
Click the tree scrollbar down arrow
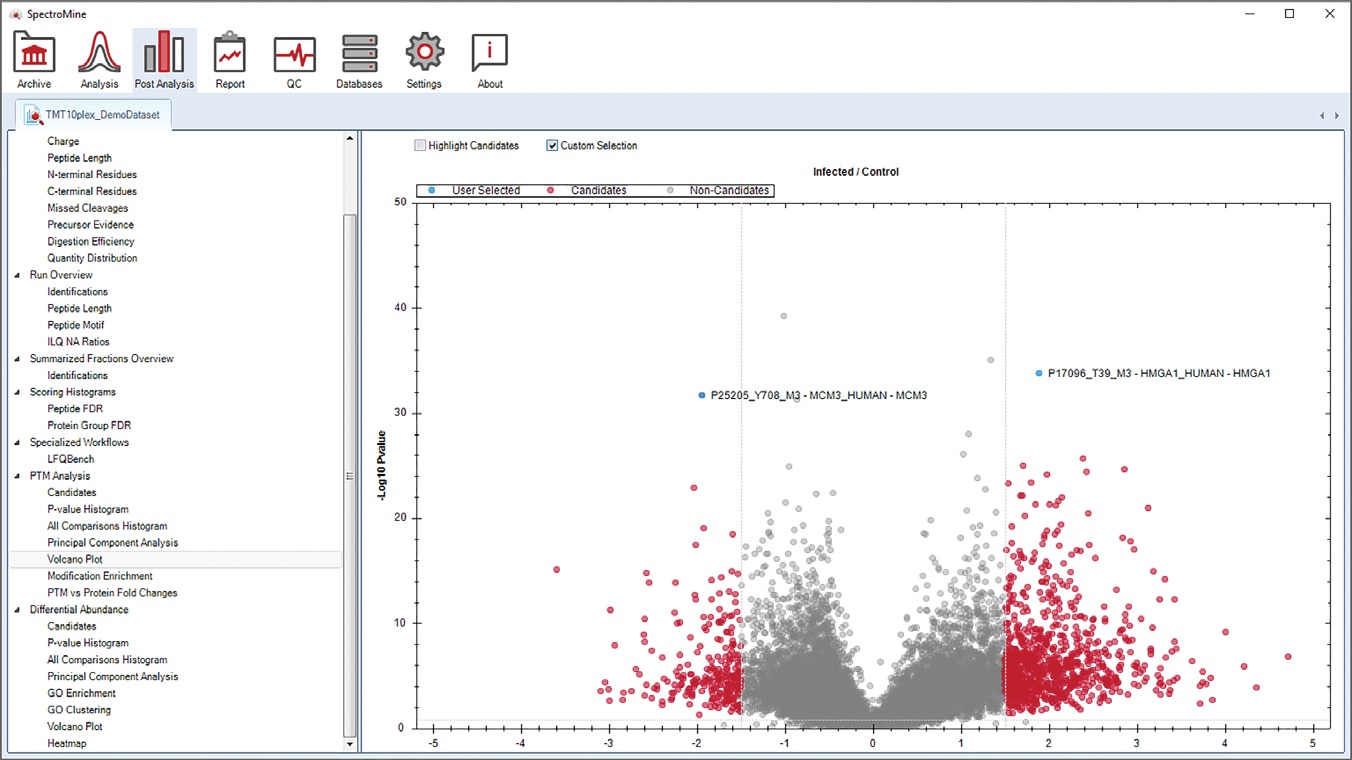[x=350, y=744]
